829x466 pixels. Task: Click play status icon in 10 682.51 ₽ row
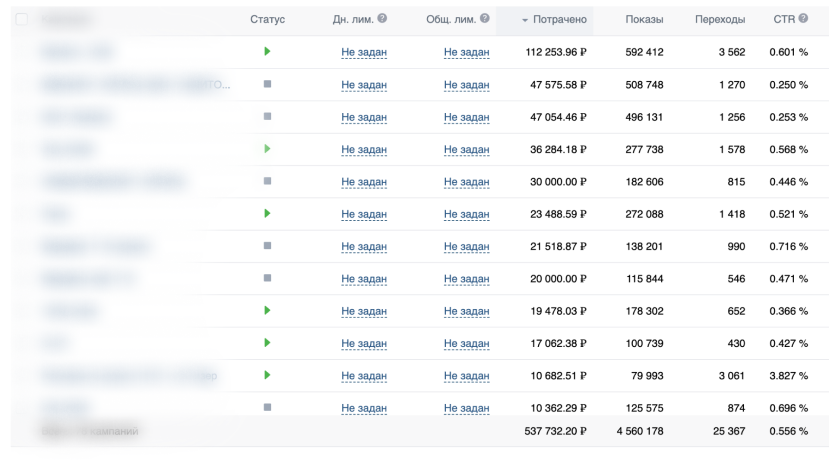coord(267,375)
